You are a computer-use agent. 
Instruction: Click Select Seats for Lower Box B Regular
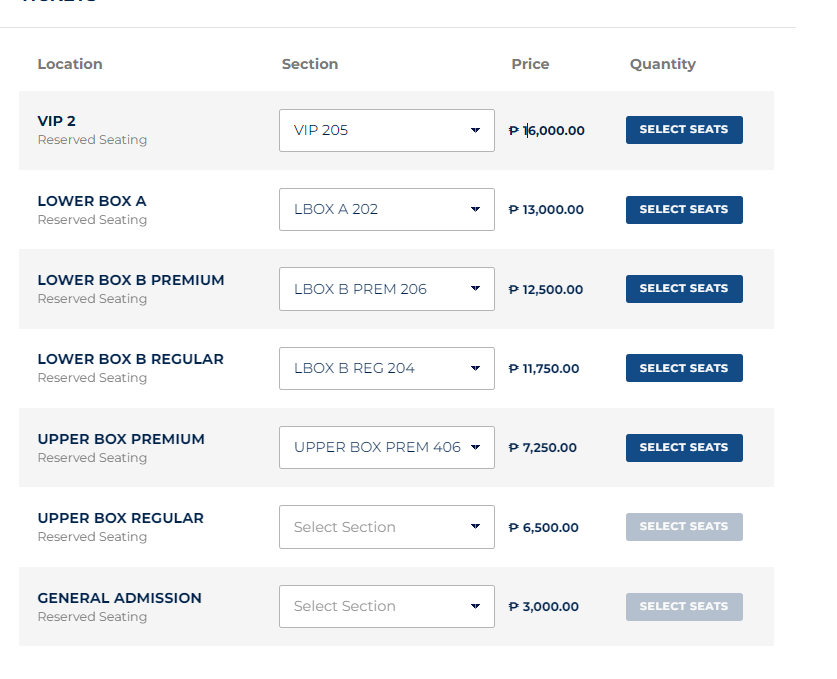tap(684, 368)
